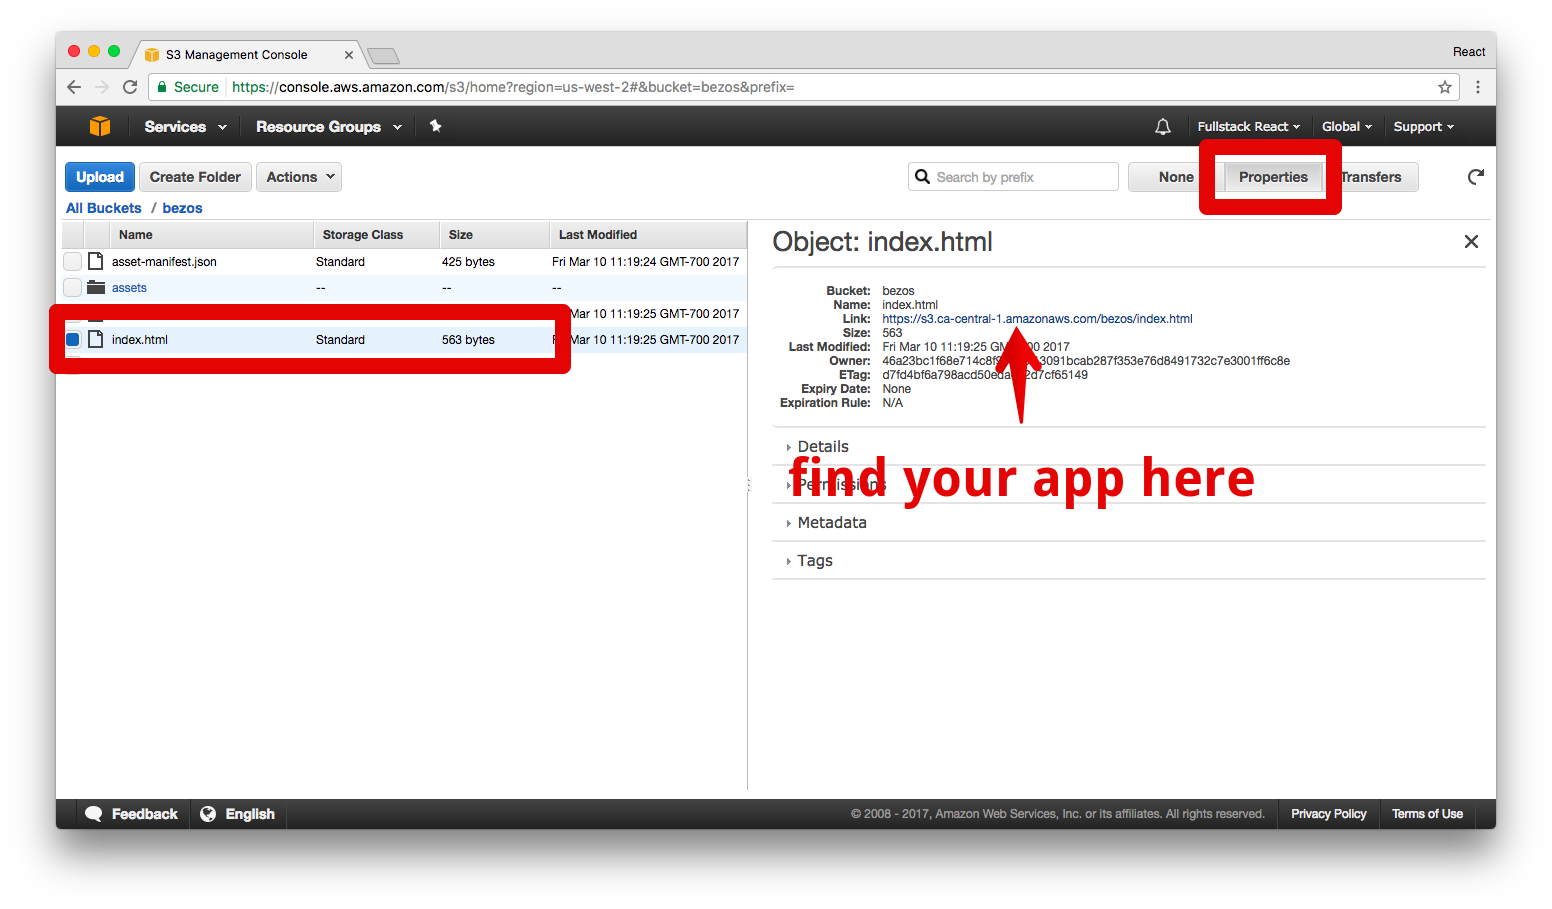Screen dimensions: 1552x909
Task: Select the Properties tab
Action: pos(1273,177)
